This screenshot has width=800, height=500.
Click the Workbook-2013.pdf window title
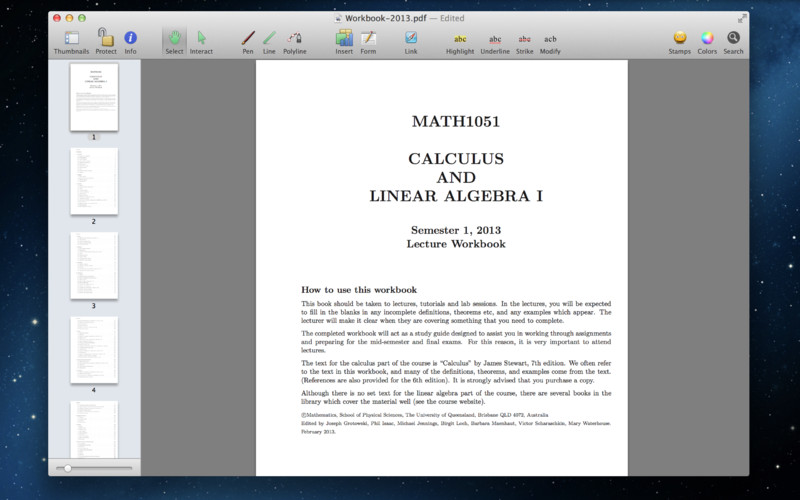386,18
